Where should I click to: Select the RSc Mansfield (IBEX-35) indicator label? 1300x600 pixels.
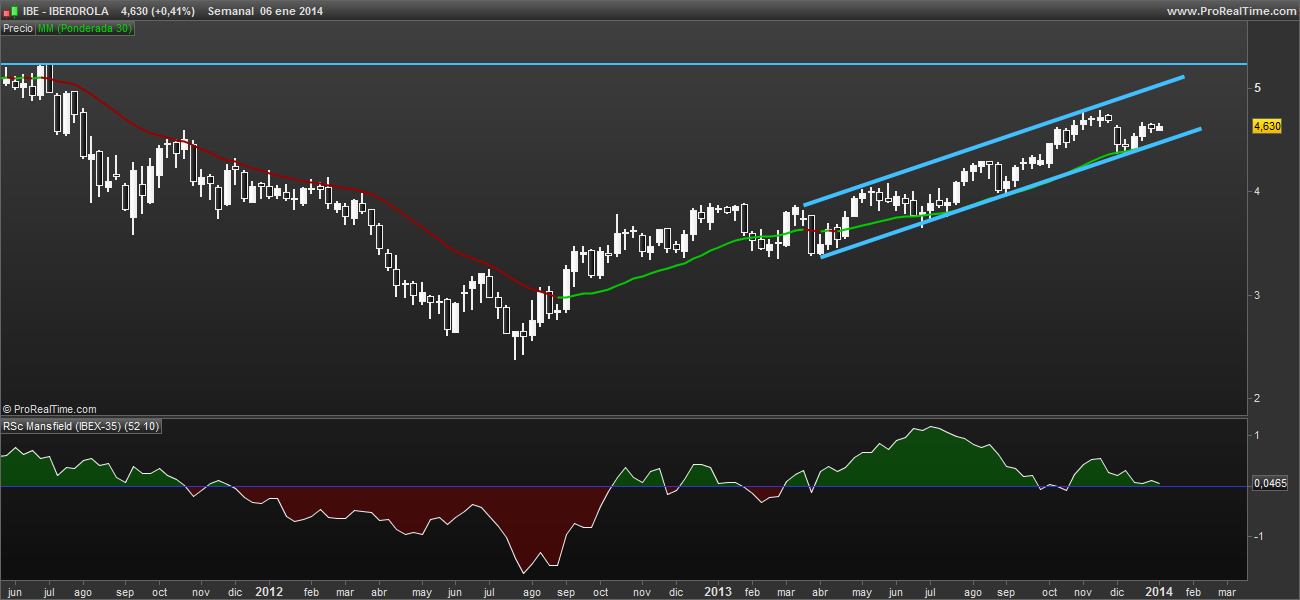tap(82, 426)
